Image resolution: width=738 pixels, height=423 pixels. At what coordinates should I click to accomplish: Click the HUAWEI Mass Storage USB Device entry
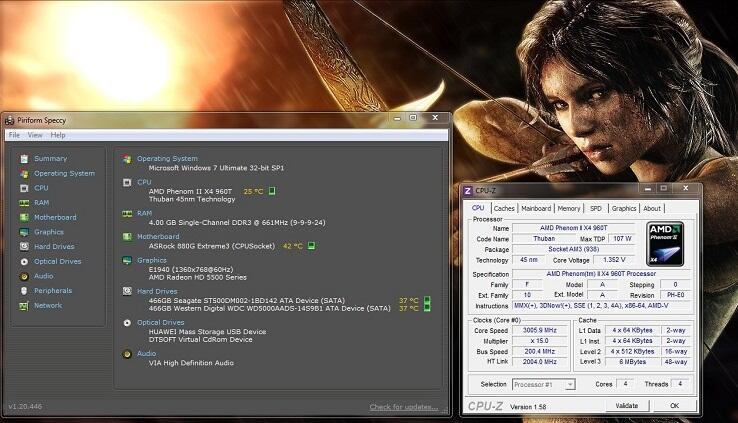[207, 332]
